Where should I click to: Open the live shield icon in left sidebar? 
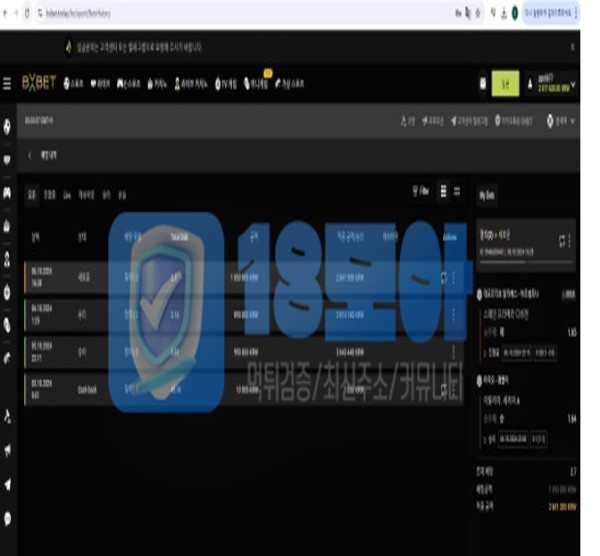point(7,159)
